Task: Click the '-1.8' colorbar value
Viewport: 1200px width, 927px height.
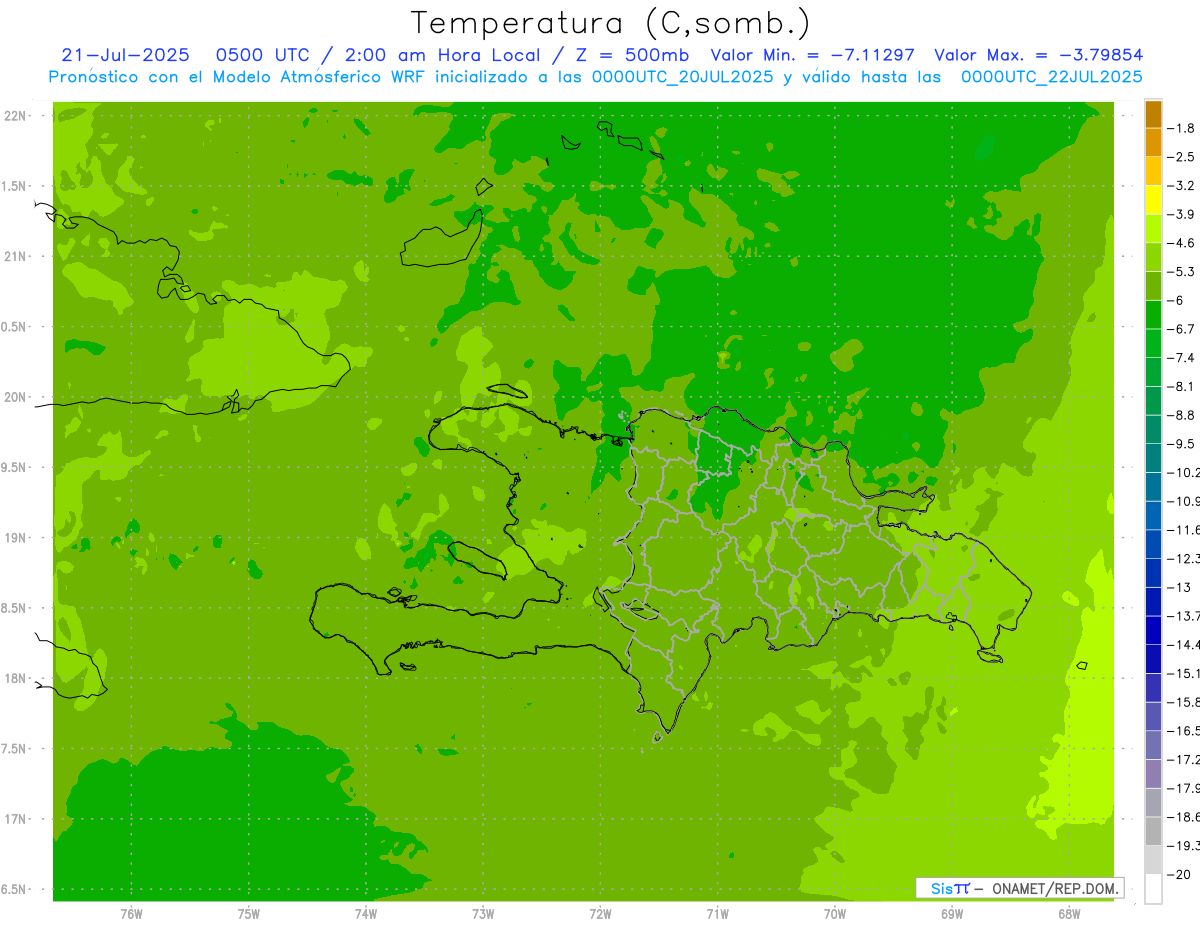Action: click(x=1180, y=128)
